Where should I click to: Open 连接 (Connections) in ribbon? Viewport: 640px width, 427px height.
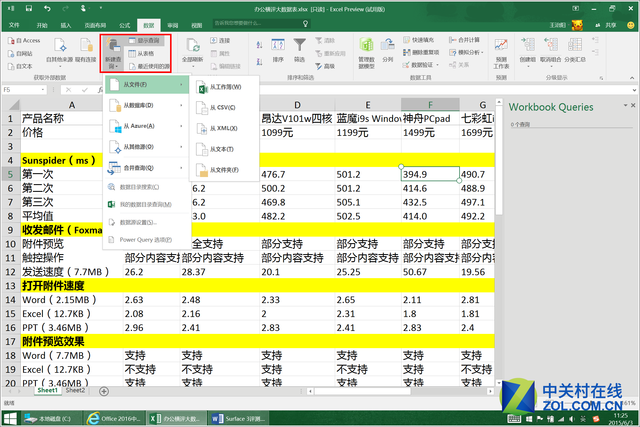(220, 40)
